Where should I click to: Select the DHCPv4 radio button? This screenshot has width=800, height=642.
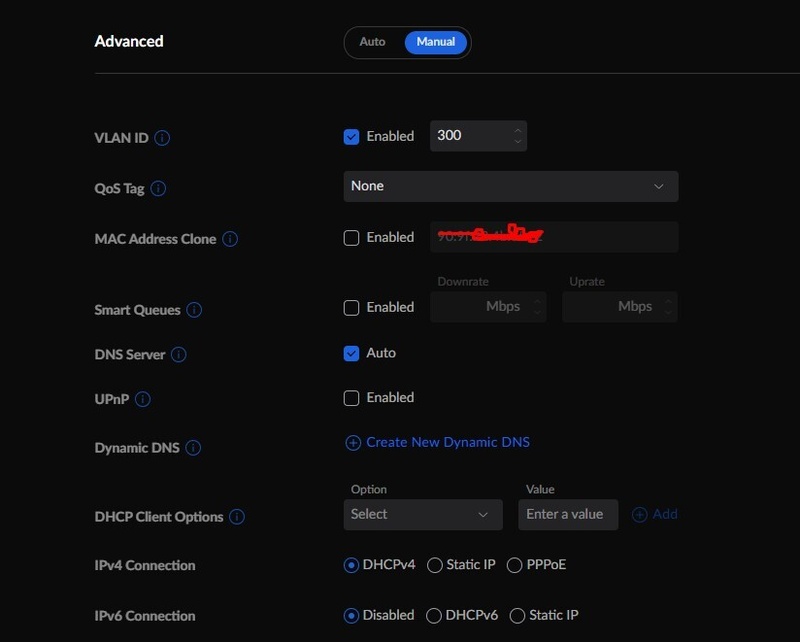pos(351,565)
